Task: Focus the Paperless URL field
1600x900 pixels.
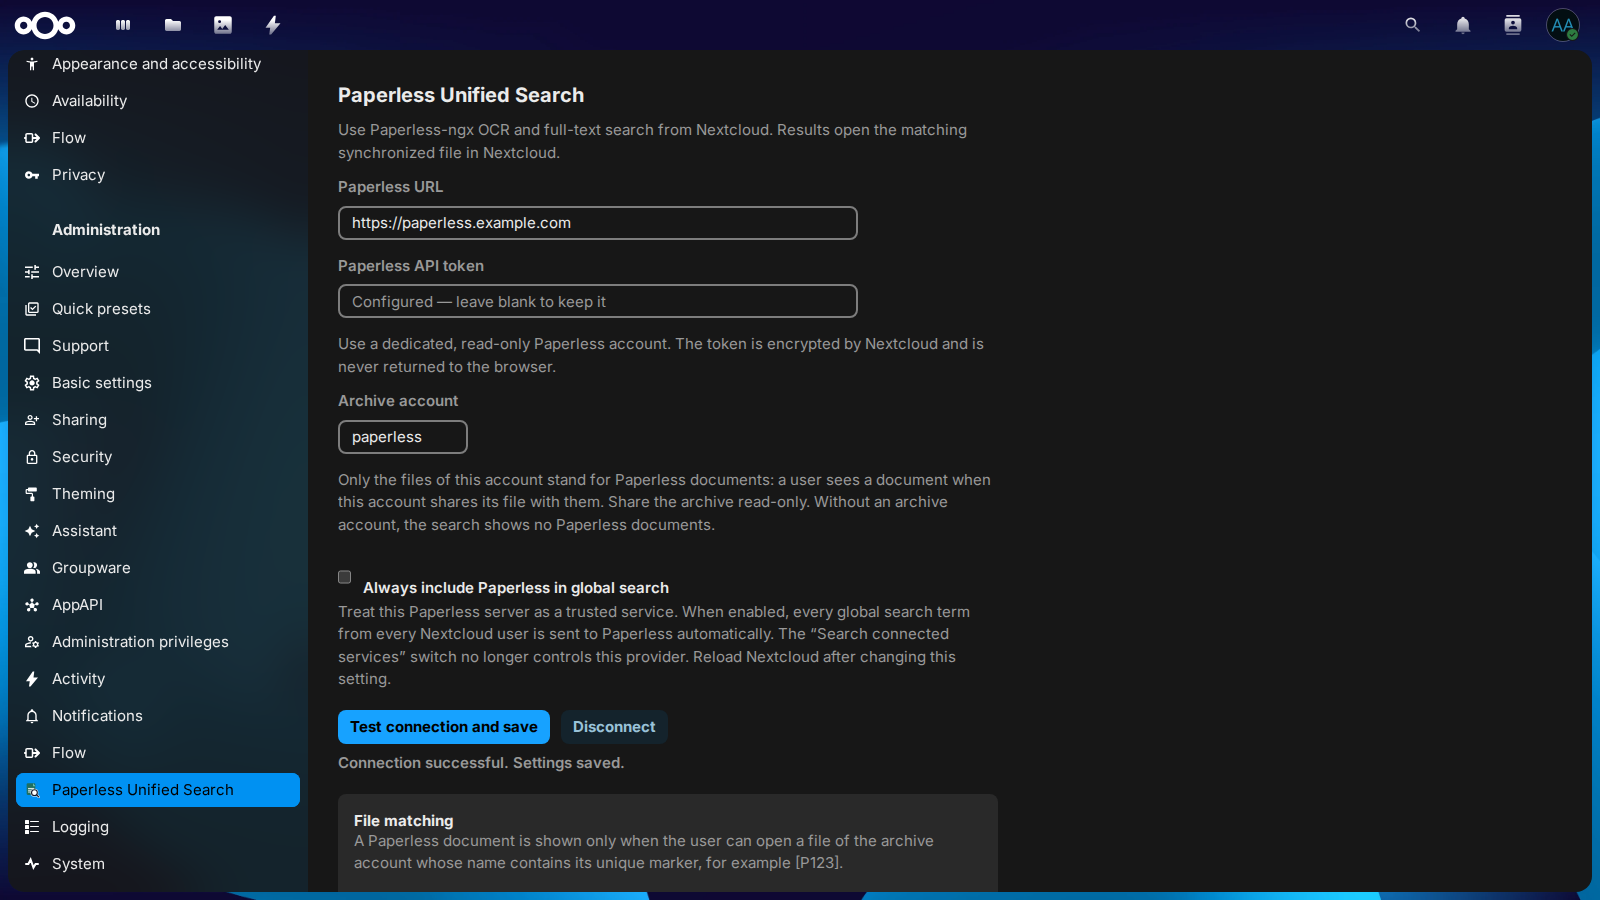Action: (x=598, y=223)
